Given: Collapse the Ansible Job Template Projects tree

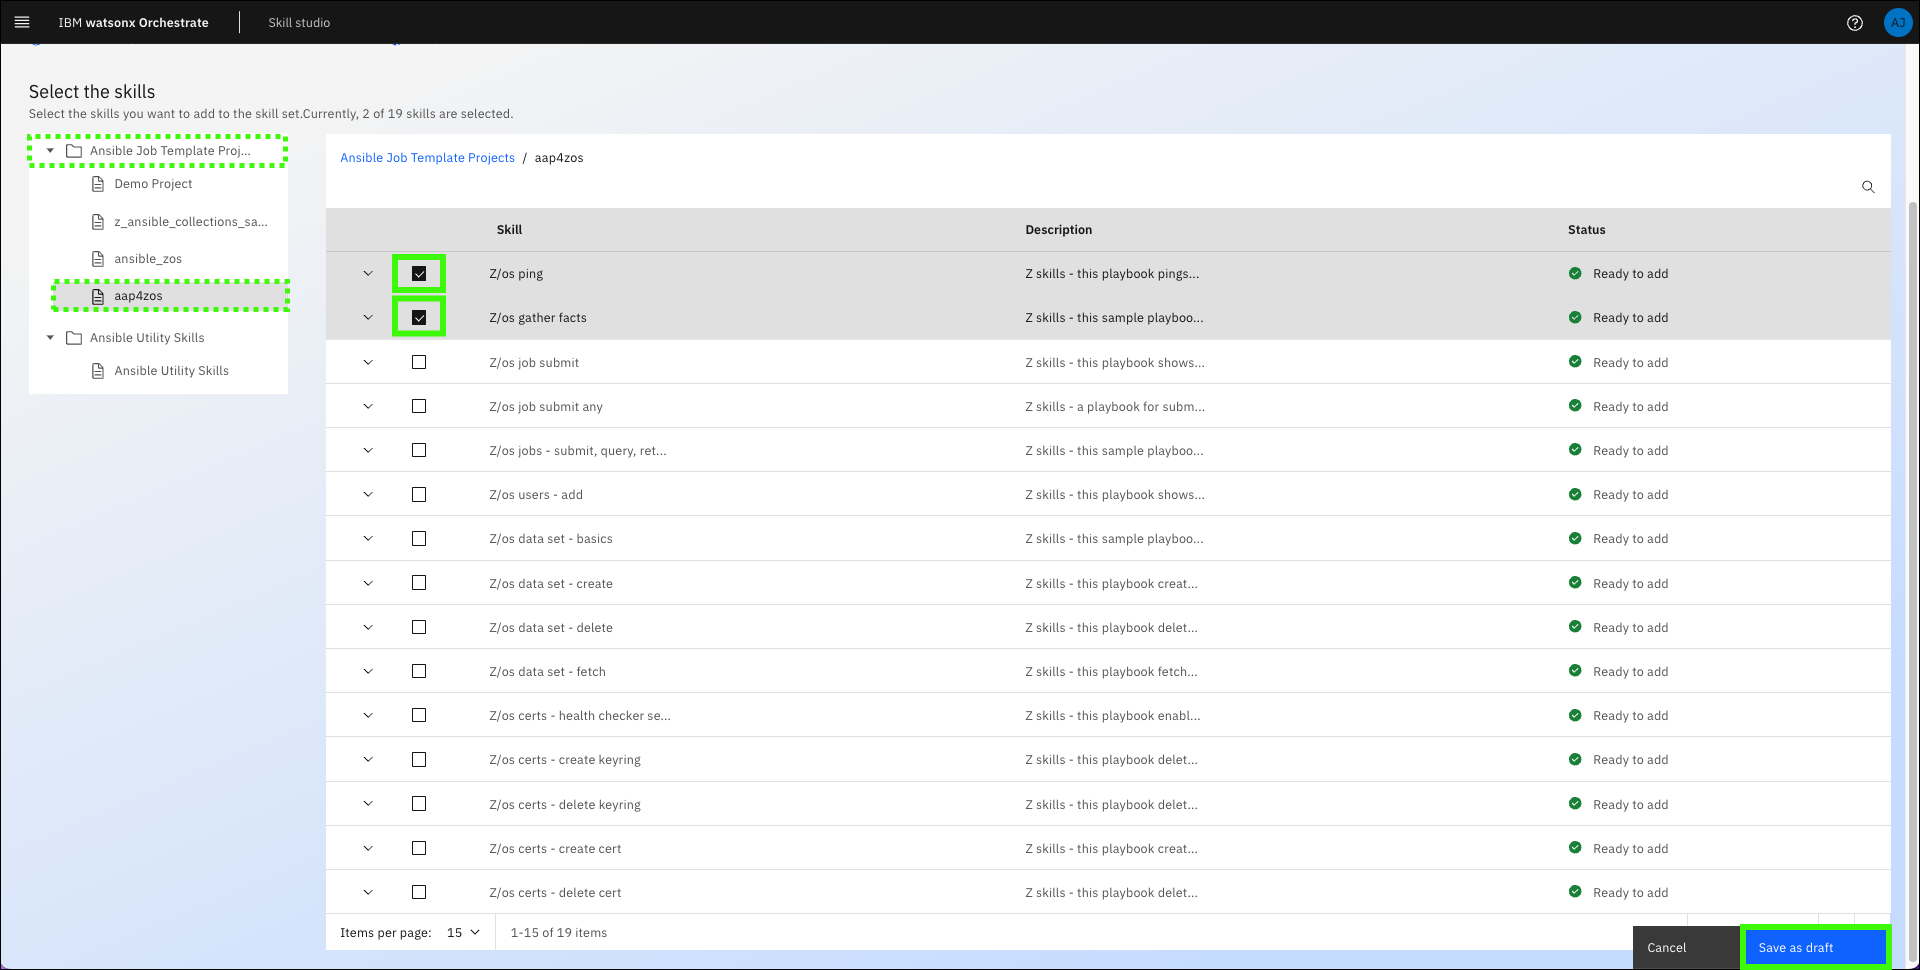Looking at the screenshot, I should 50,151.
